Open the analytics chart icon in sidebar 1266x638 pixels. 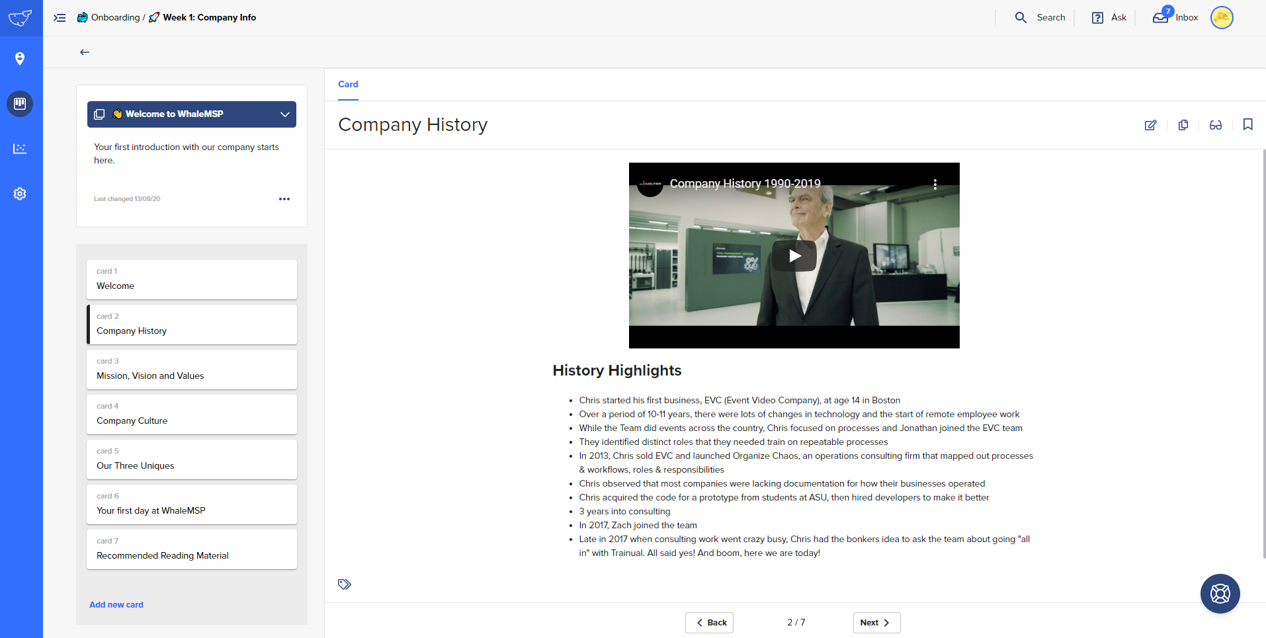[20, 149]
